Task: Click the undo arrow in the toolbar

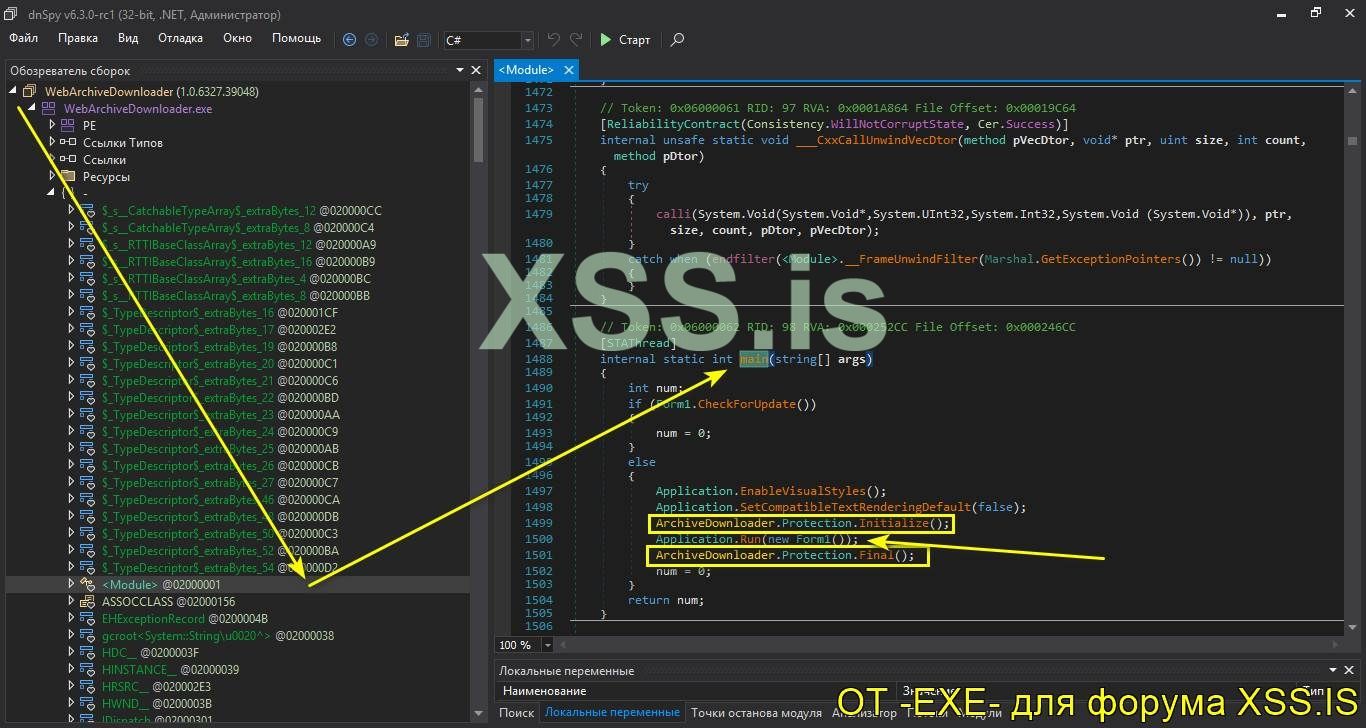Action: click(553, 40)
